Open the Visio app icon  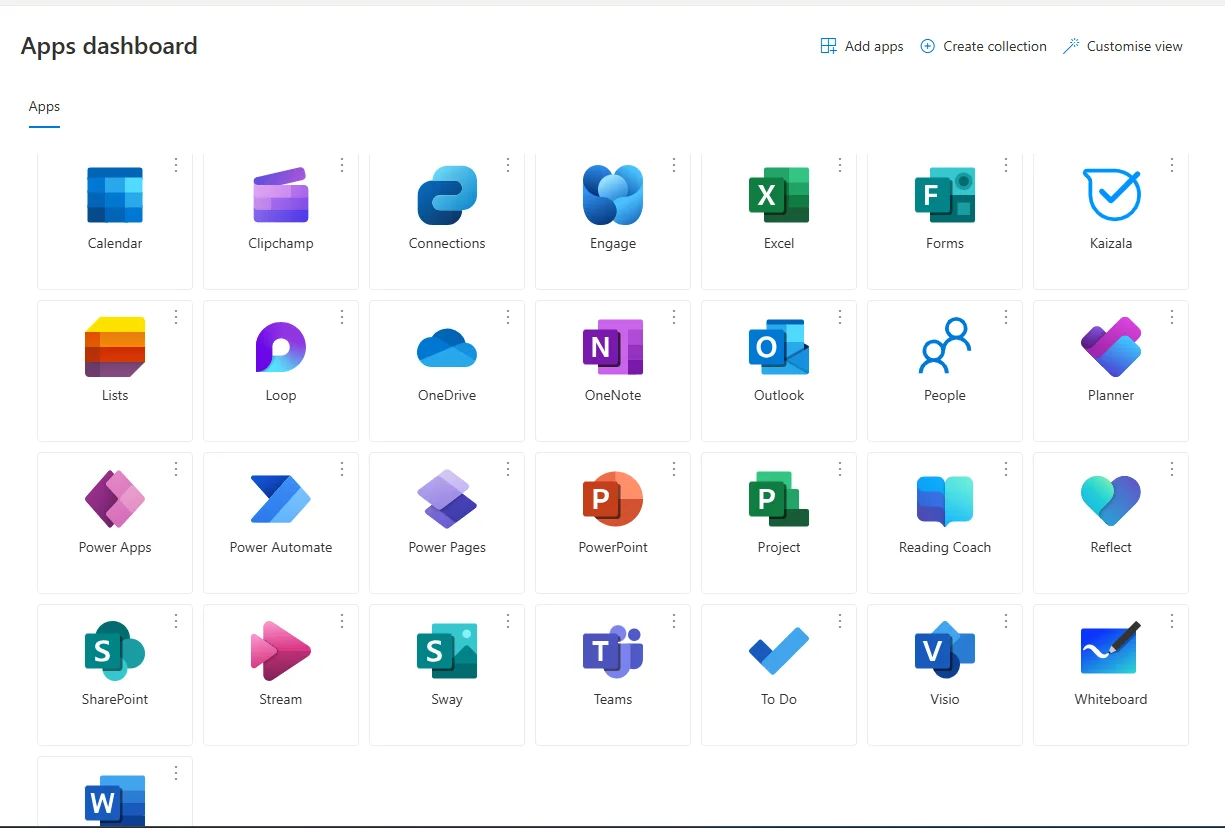(x=945, y=651)
